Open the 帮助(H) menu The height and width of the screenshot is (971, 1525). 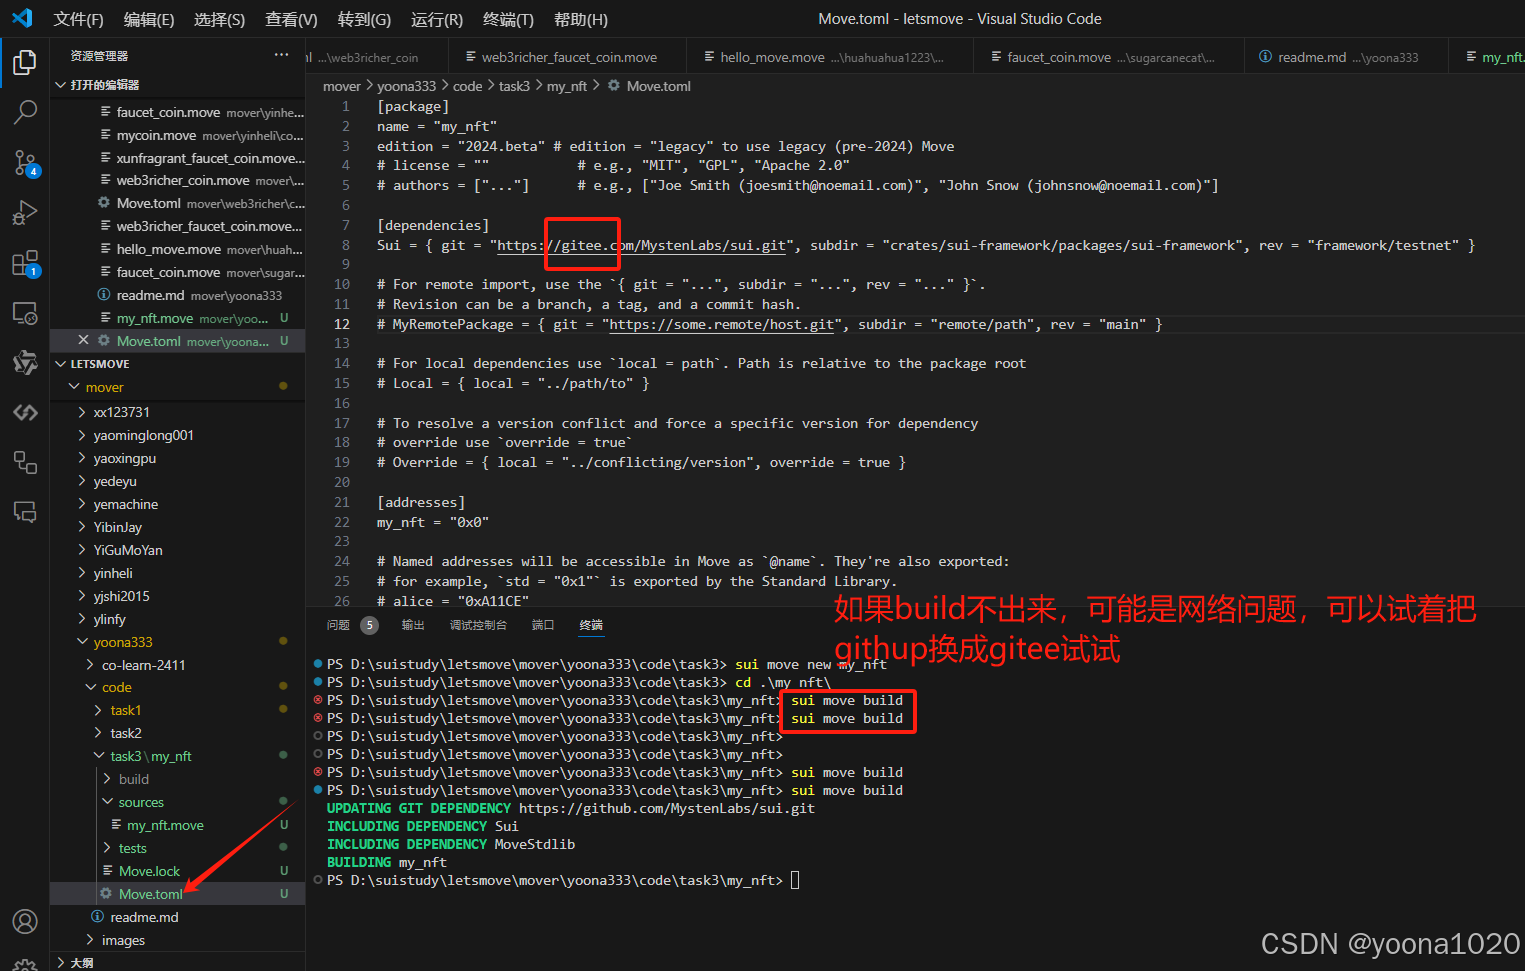click(x=580, y=19)
